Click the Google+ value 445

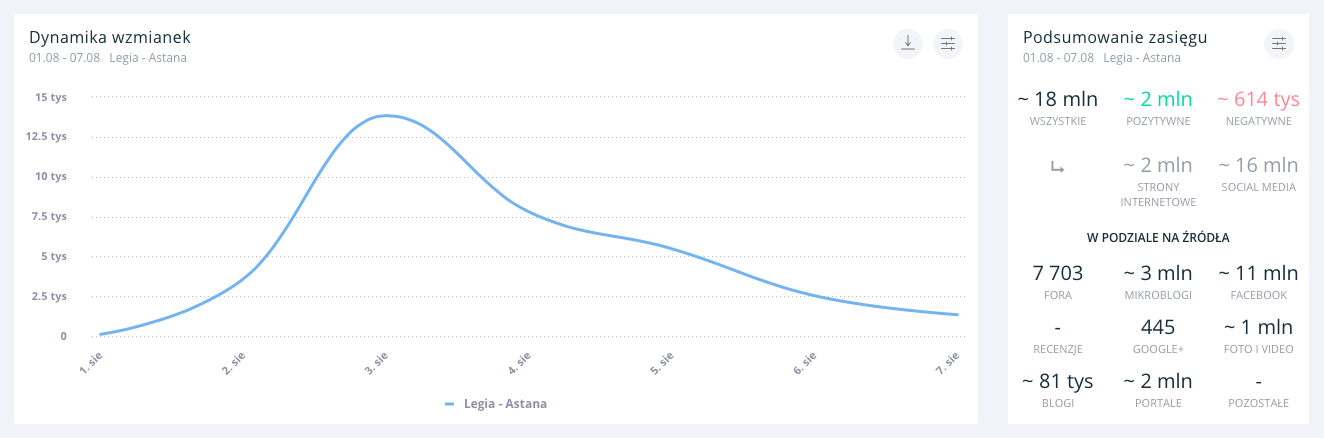(x=1158, y=327)
